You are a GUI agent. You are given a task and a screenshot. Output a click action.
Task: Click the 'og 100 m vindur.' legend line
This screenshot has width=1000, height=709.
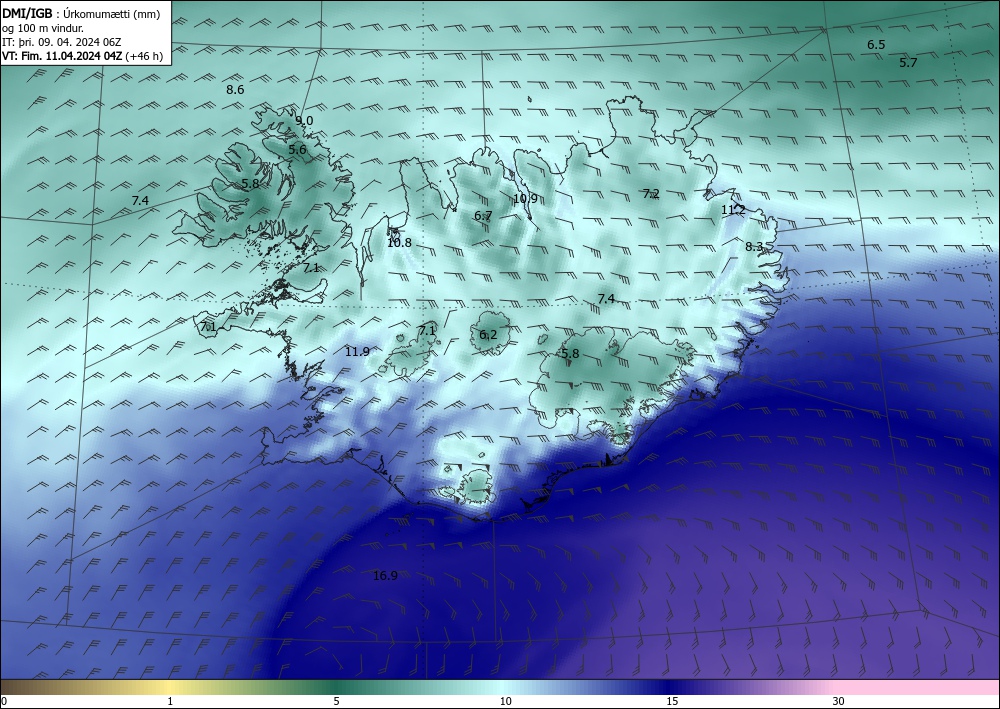(x=43, y=28)
